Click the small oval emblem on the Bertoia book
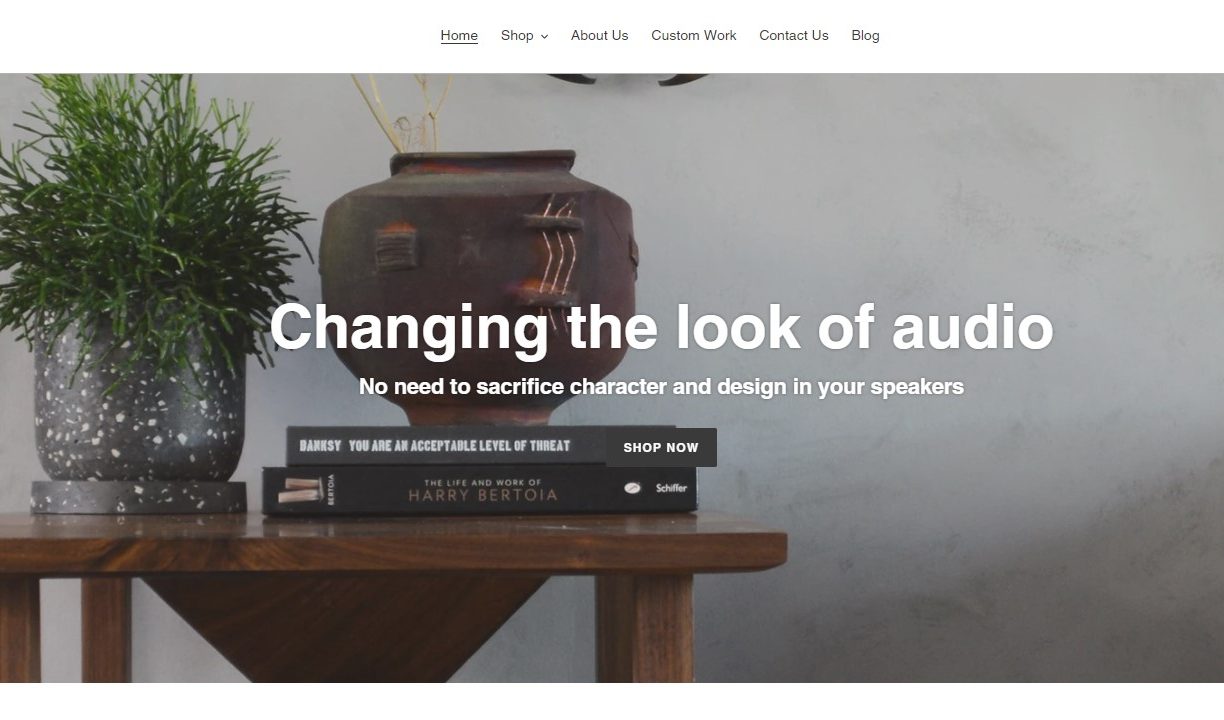1224x720 pixels. [x=632, y=488]
